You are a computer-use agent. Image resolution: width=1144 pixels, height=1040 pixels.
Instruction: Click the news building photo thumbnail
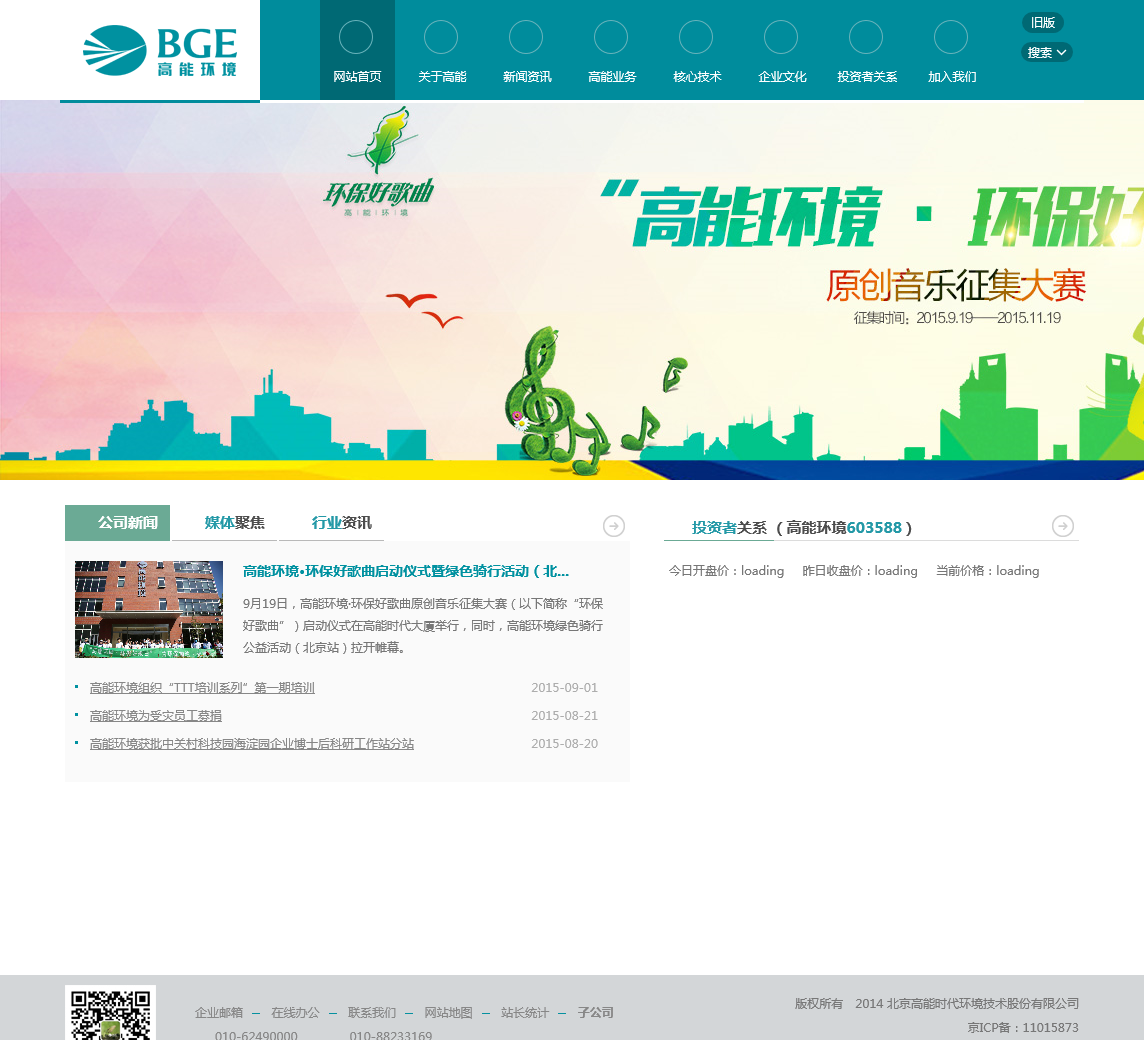(x=149, y=609)
